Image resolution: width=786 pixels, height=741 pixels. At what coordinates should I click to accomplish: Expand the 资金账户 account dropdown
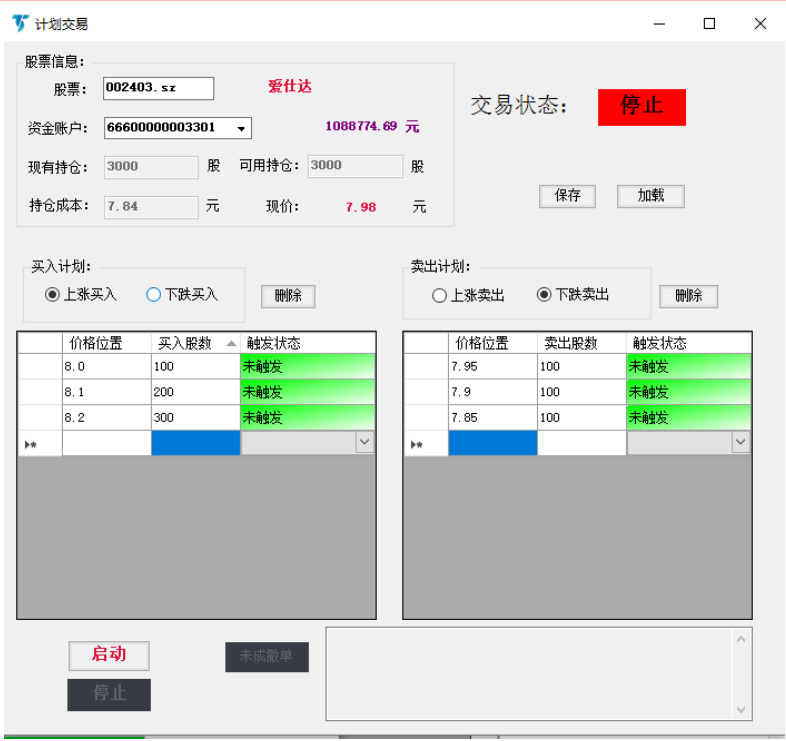click(x=241, y=128)
